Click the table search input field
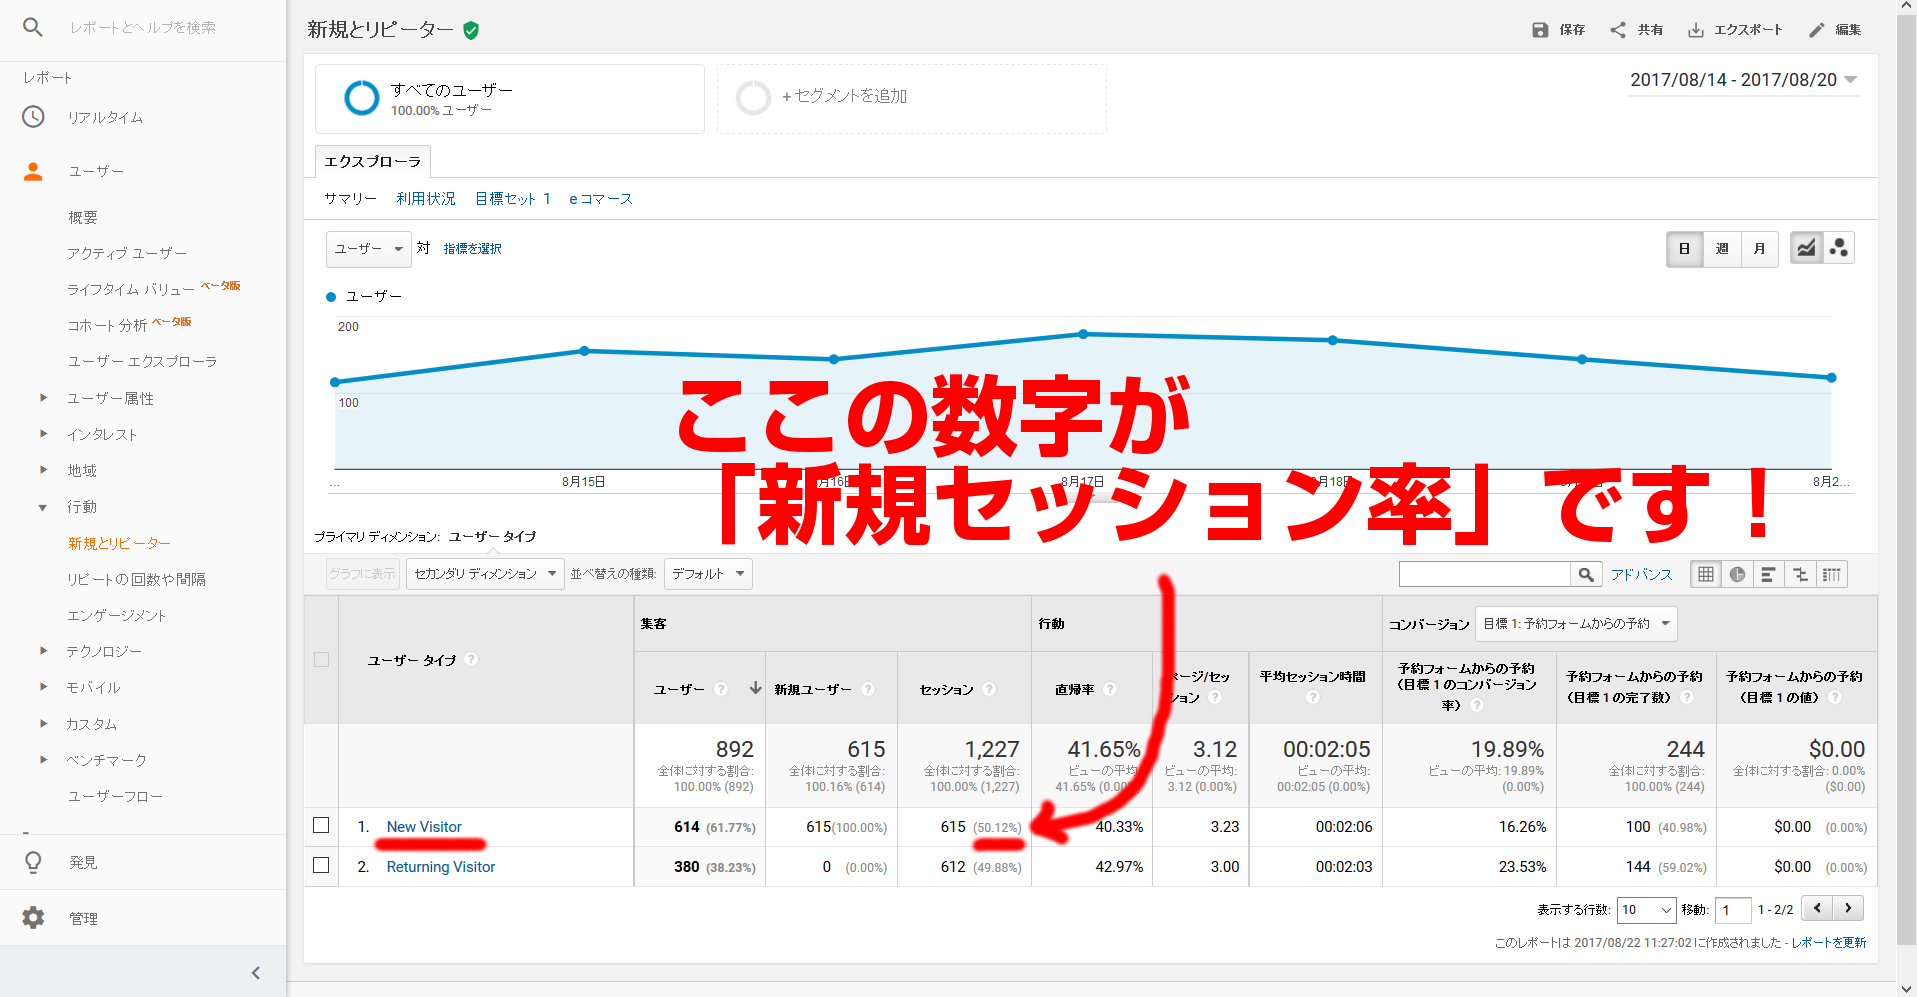1917x997 pixels. 1485,574
